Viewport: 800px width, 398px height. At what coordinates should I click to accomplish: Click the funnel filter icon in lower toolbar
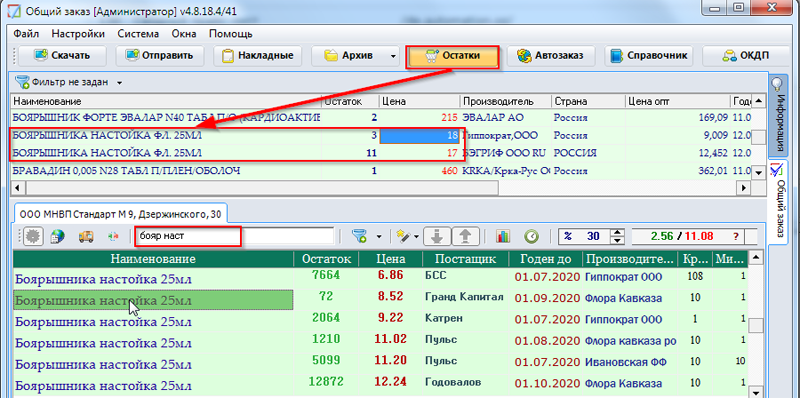click(360, 236)
